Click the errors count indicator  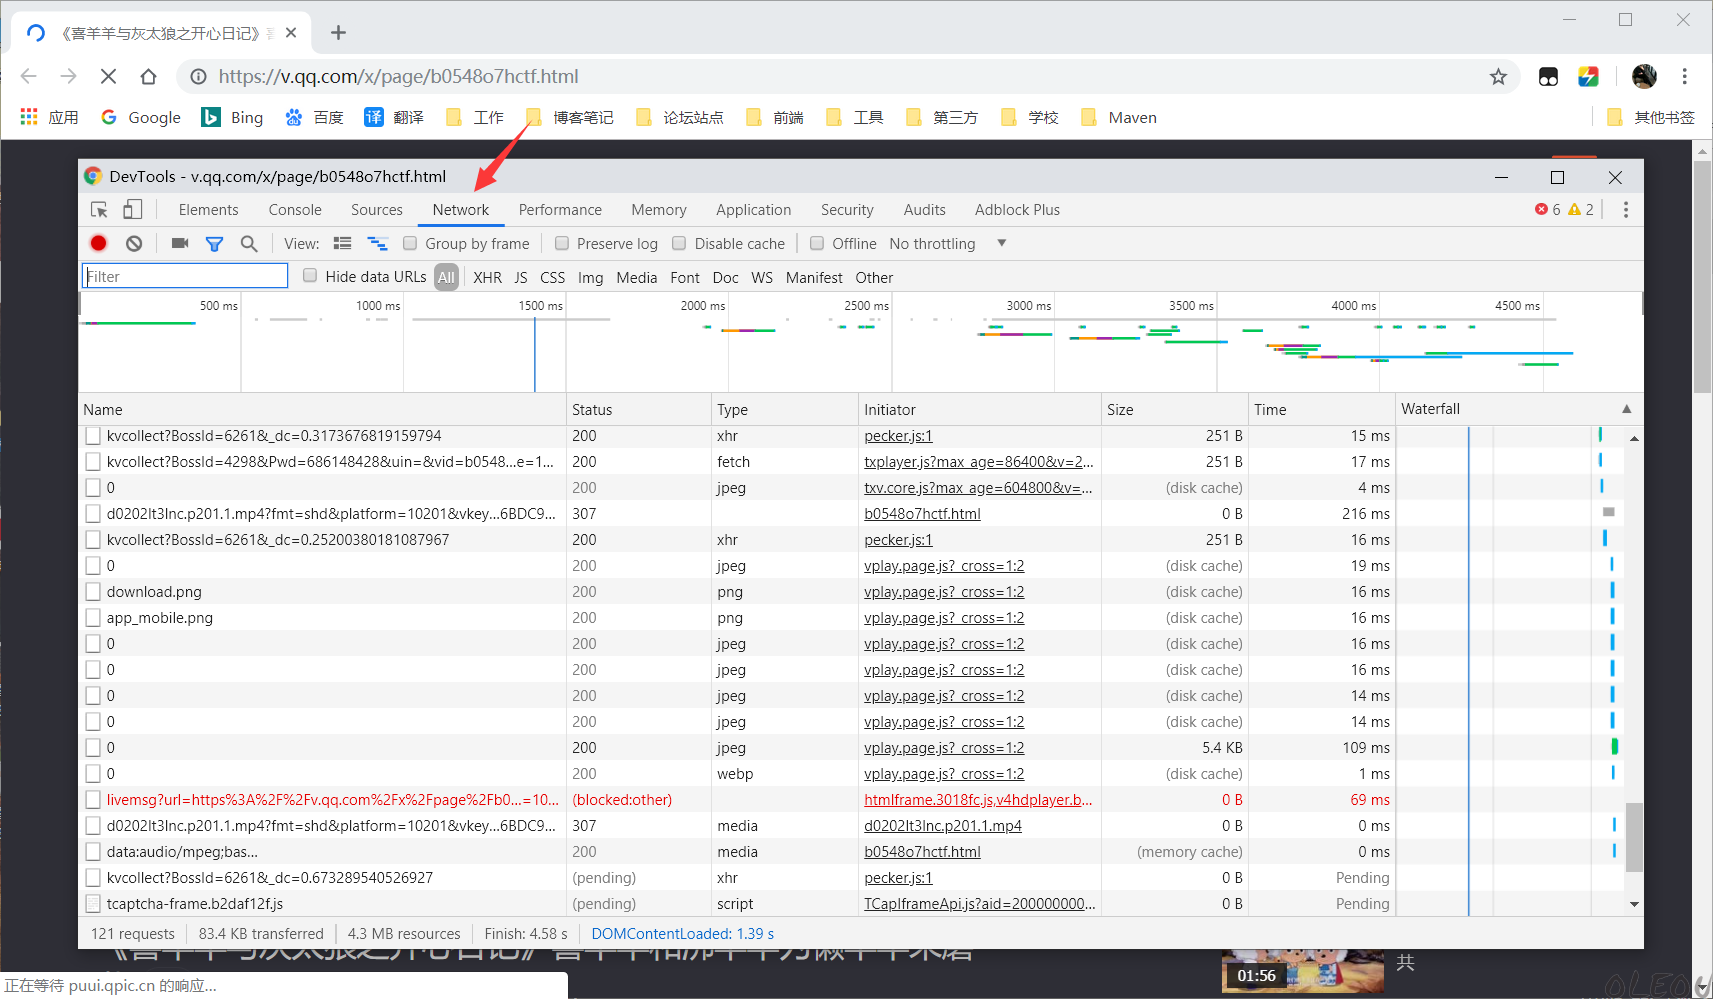click(1548, 210)
